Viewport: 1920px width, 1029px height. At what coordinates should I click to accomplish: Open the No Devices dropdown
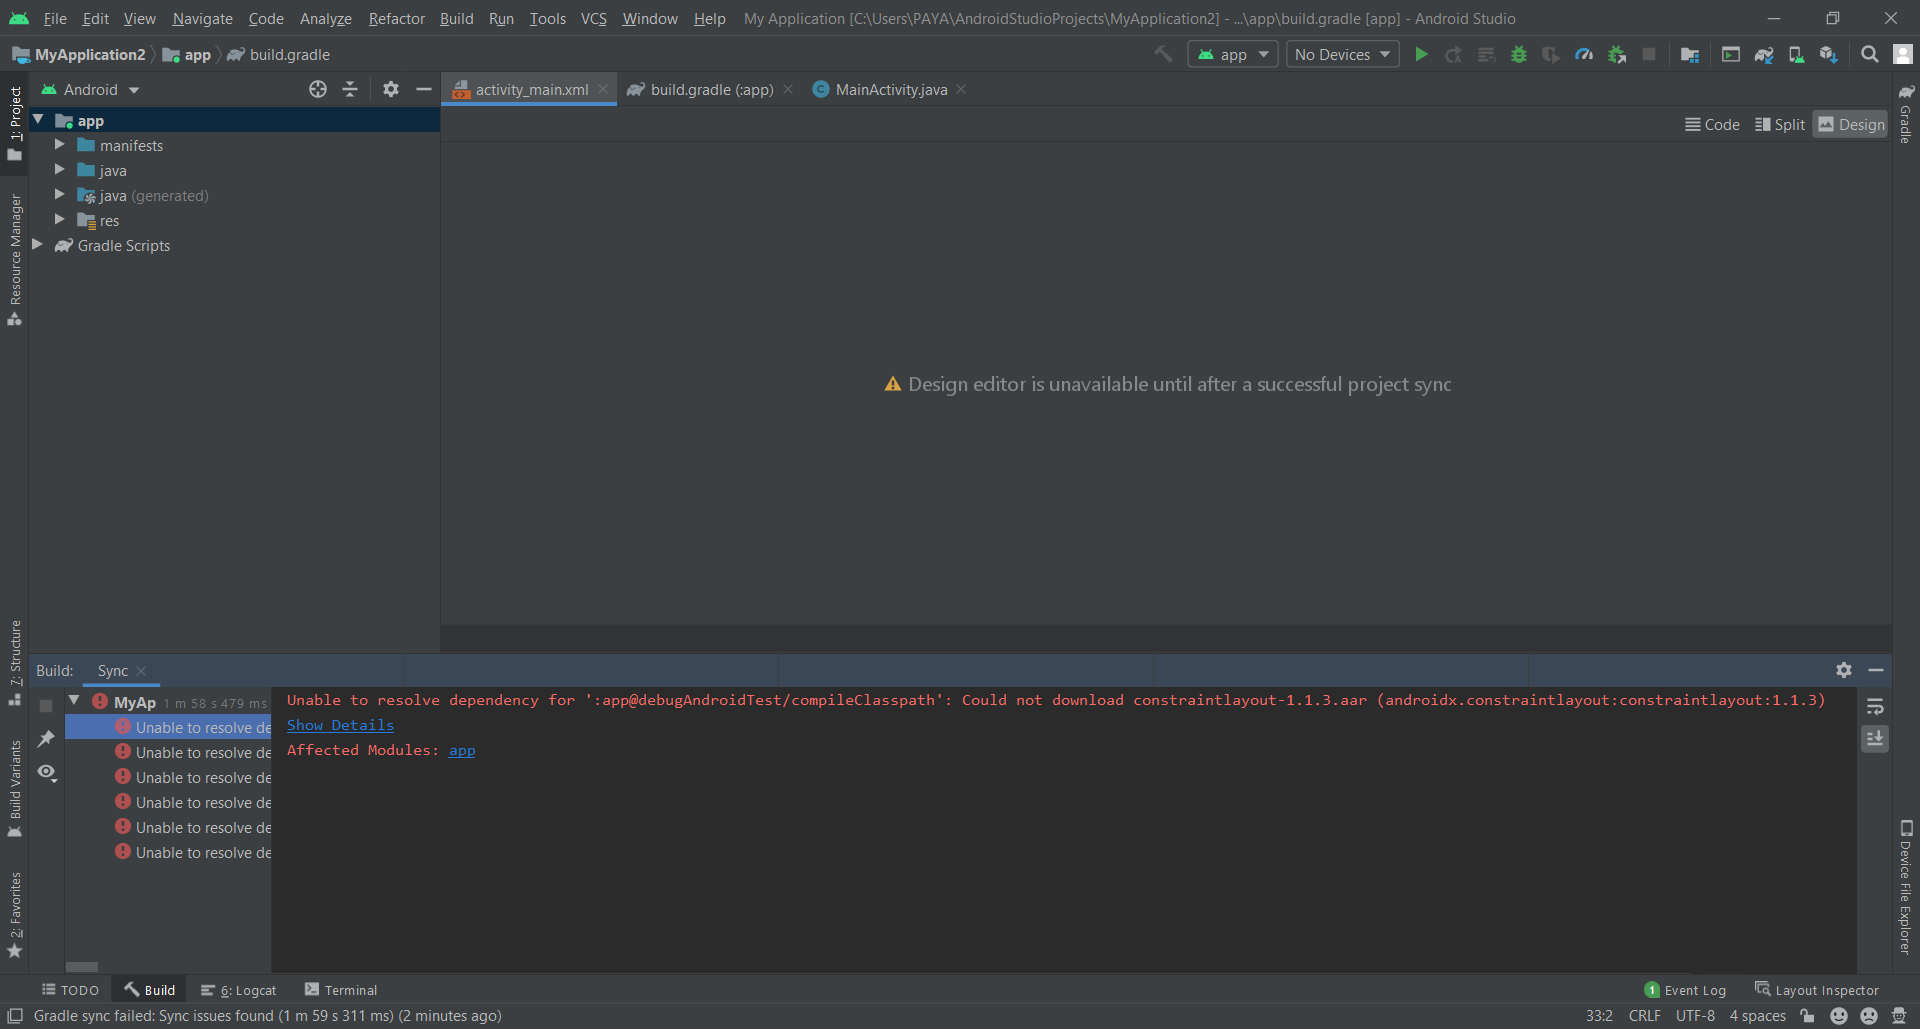[1342, 55]
